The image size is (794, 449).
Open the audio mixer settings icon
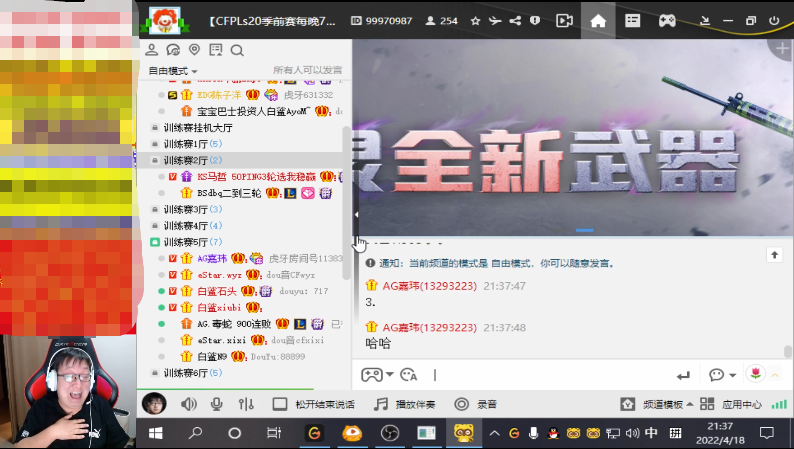pyautogui.click(x=246, y=404)
